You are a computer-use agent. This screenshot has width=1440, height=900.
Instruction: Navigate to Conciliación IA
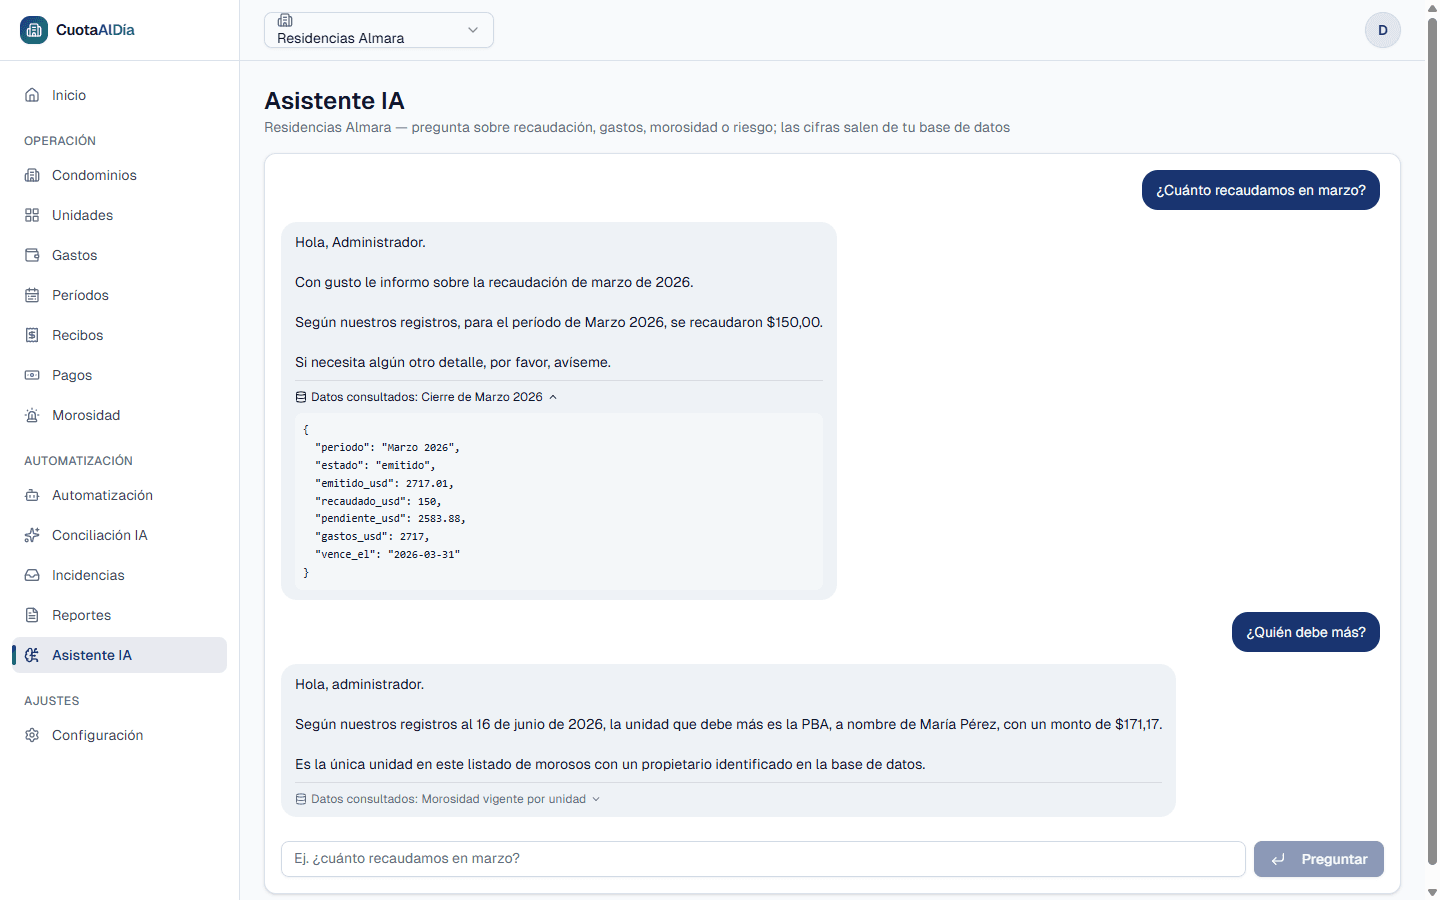click(x=119, y=535)
